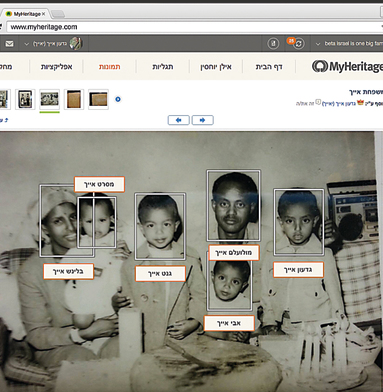The height and width of the screenshot is (392, 383).
Task: Open the אפליקציות menu item
Action: (57, 67)
